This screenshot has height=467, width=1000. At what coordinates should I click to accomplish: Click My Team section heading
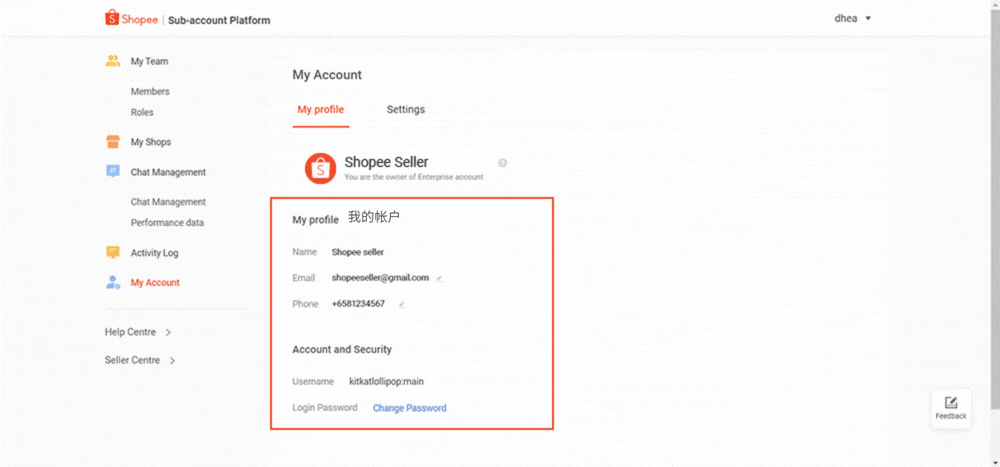pos(149,61)
